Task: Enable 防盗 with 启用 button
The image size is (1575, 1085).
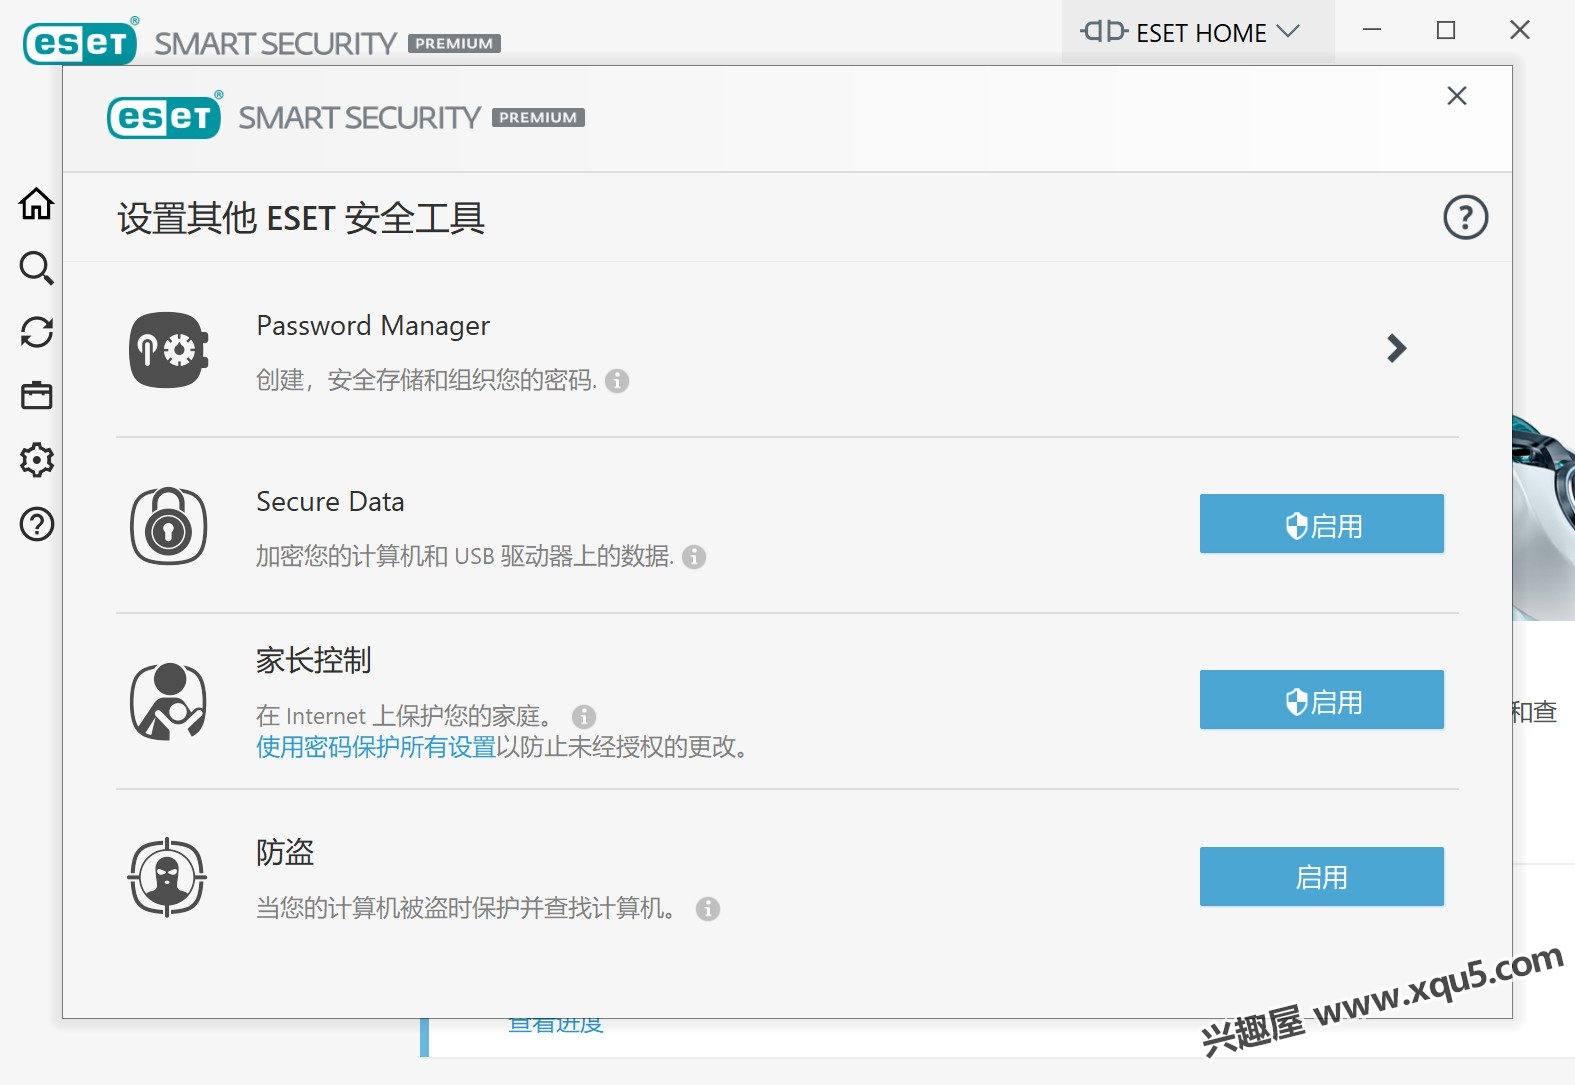Action: point(1321,877)
